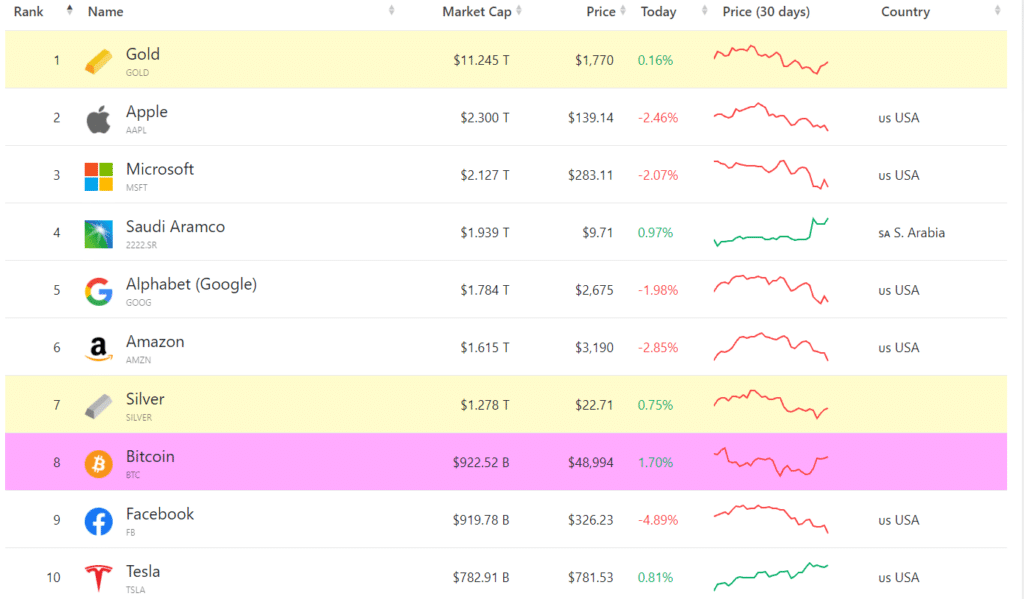Click Silver's 0.75% daily change

pyautogui.click(x=655, y=405)
